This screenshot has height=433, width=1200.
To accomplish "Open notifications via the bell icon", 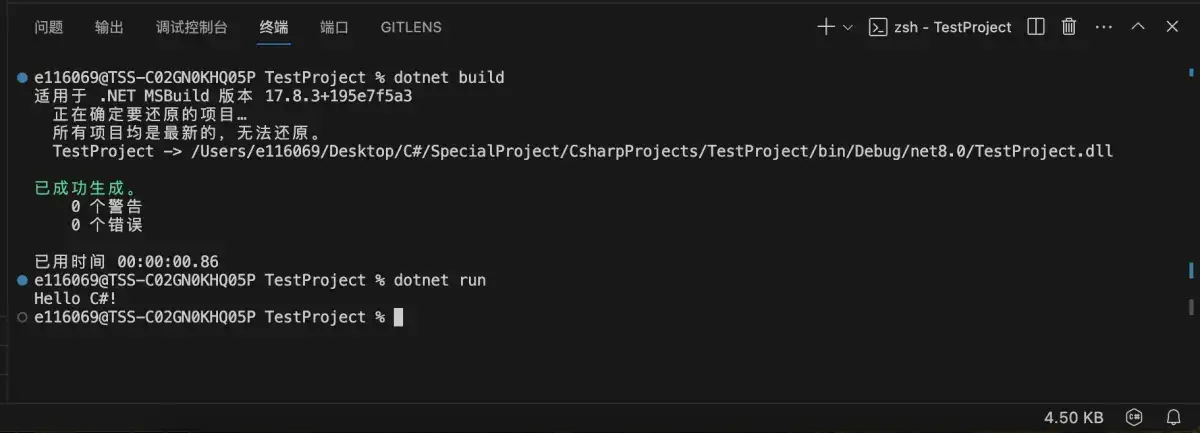I will (x=1174, y=416).
